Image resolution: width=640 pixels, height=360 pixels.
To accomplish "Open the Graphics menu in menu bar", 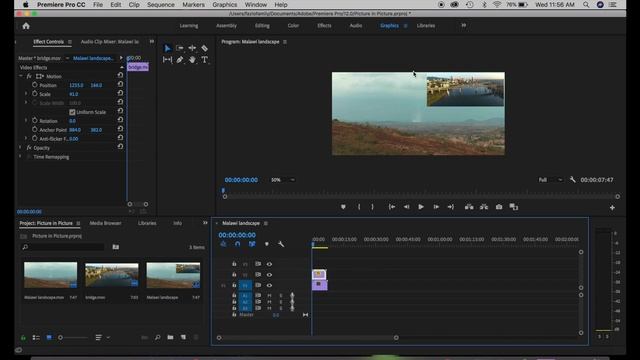I will coord(224,5).
